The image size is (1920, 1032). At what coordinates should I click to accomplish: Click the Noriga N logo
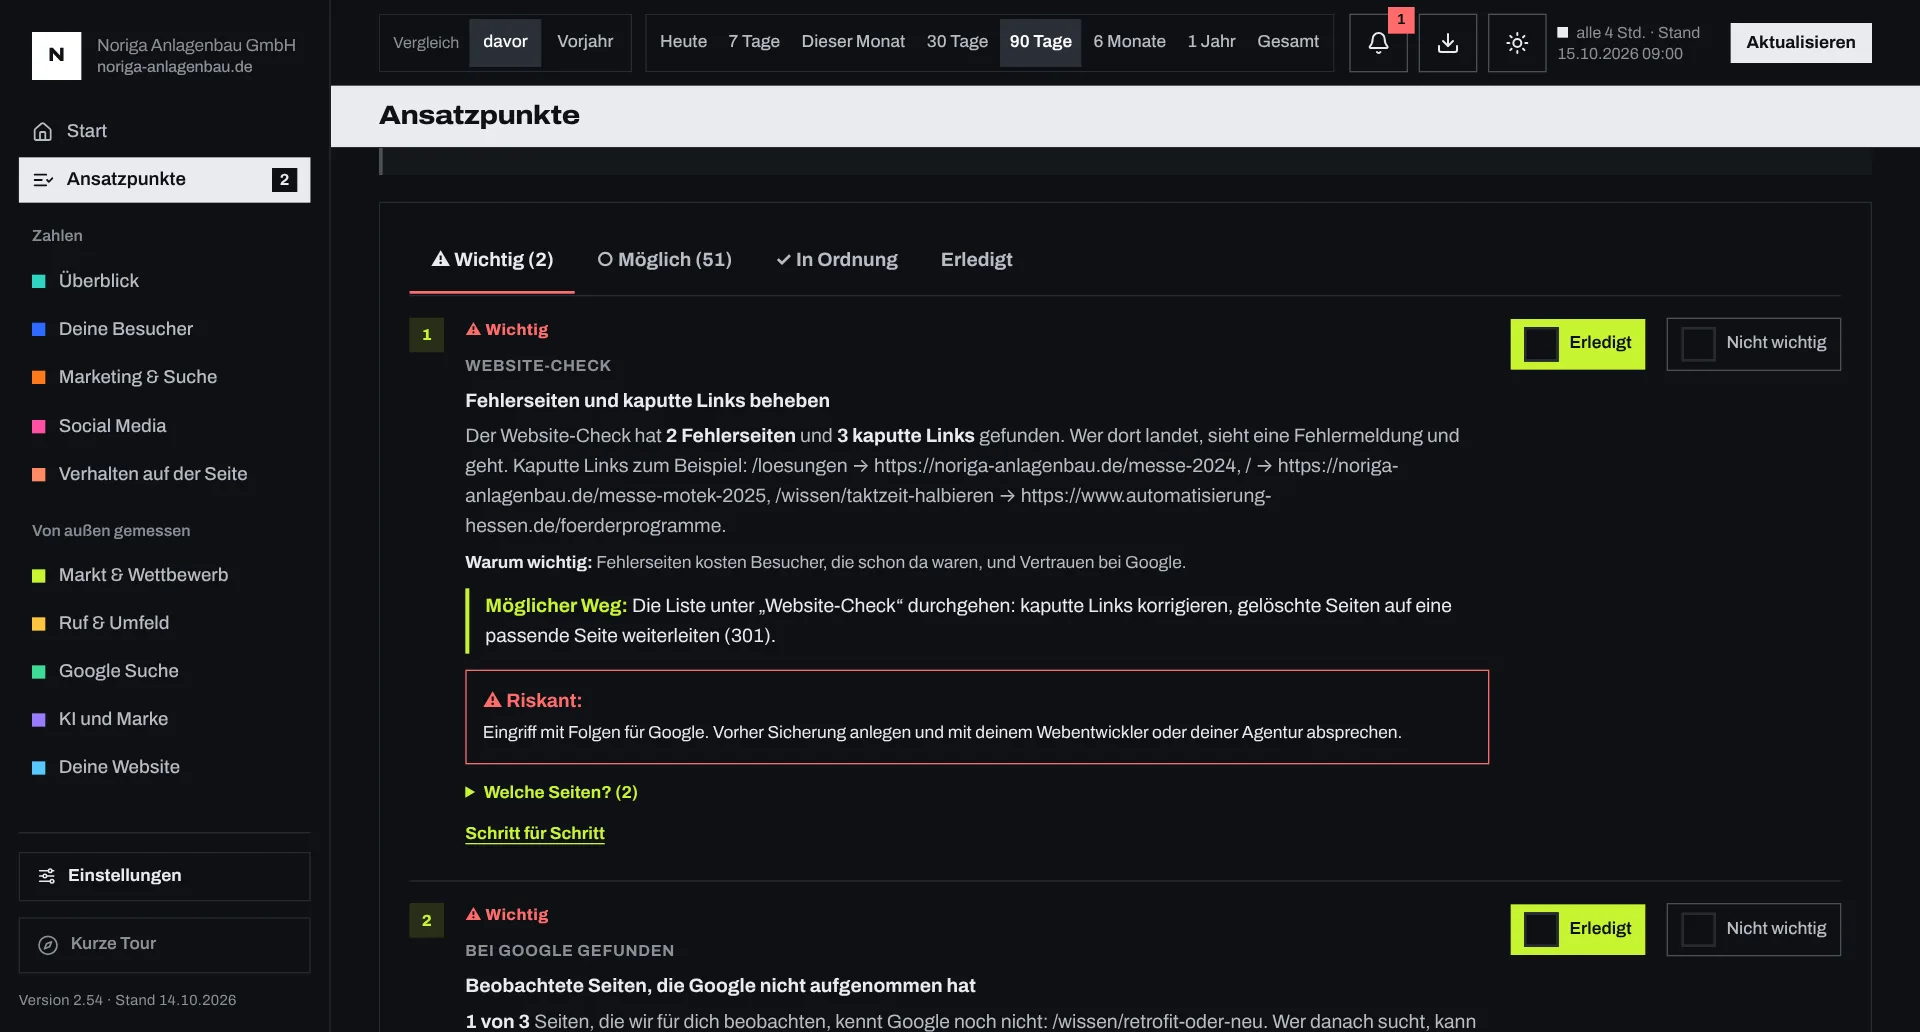(x=56, y=55)
